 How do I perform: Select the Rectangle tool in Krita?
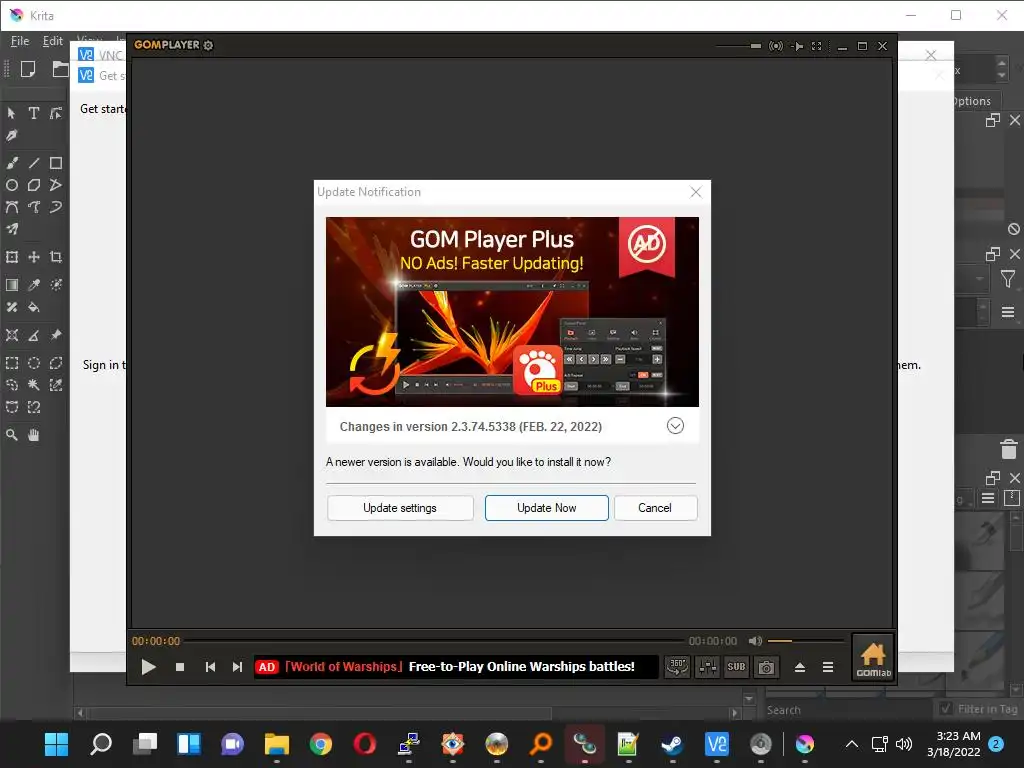(56, 163)
